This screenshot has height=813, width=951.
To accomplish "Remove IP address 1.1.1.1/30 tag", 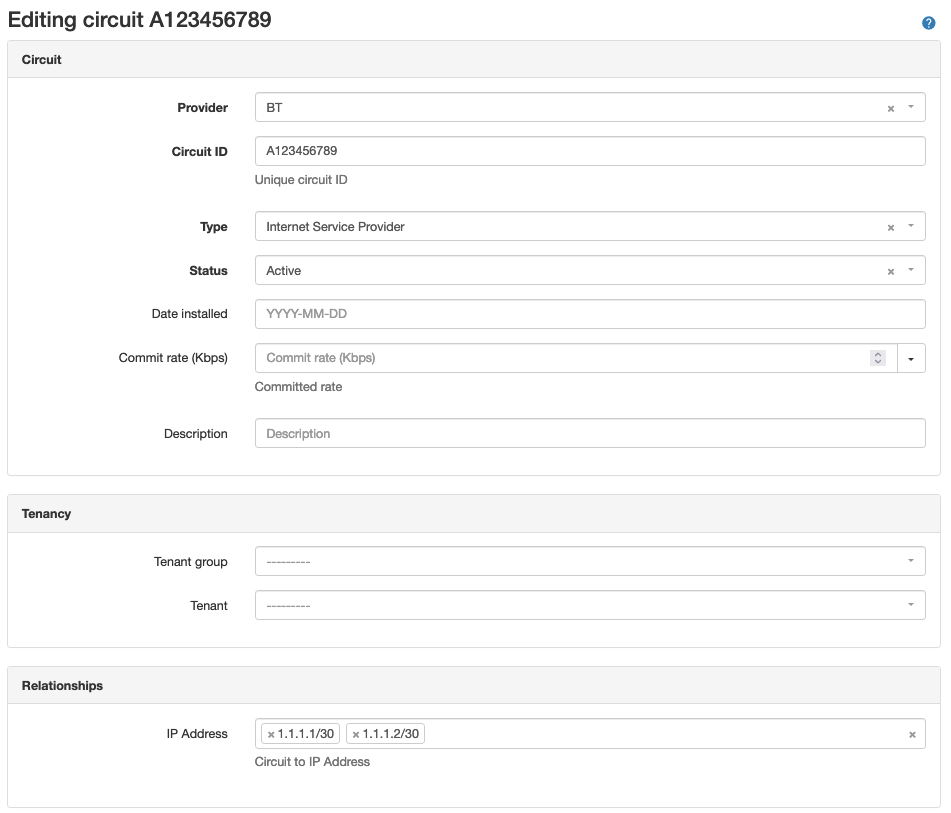I will [271, 735].
